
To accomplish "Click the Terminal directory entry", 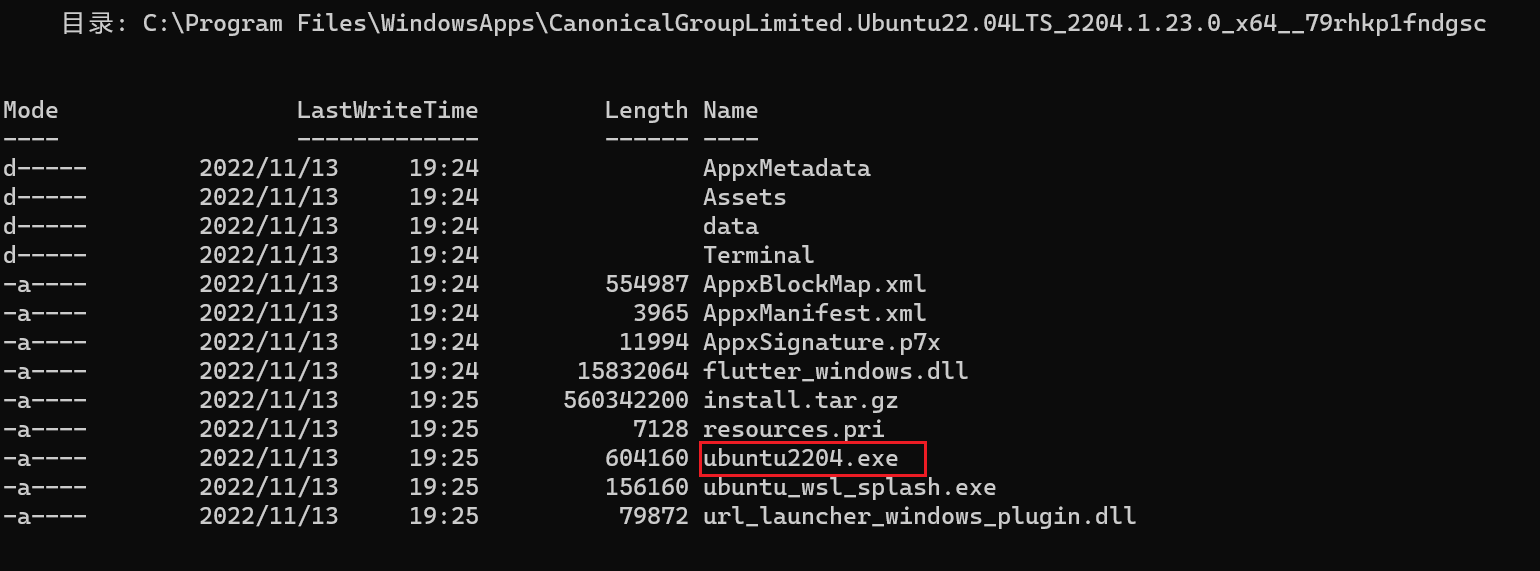I will click(758, 255).
